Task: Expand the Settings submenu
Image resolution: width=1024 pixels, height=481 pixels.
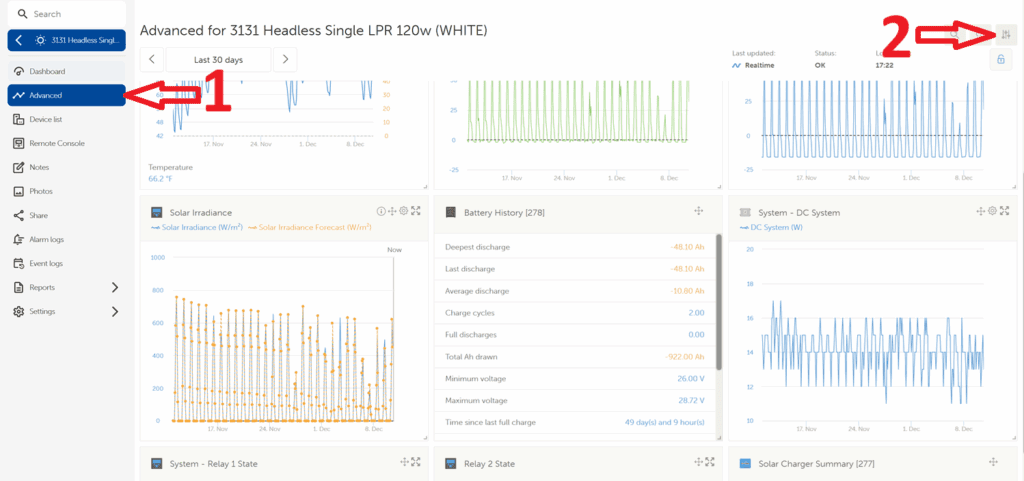Action: pos(113,312)
